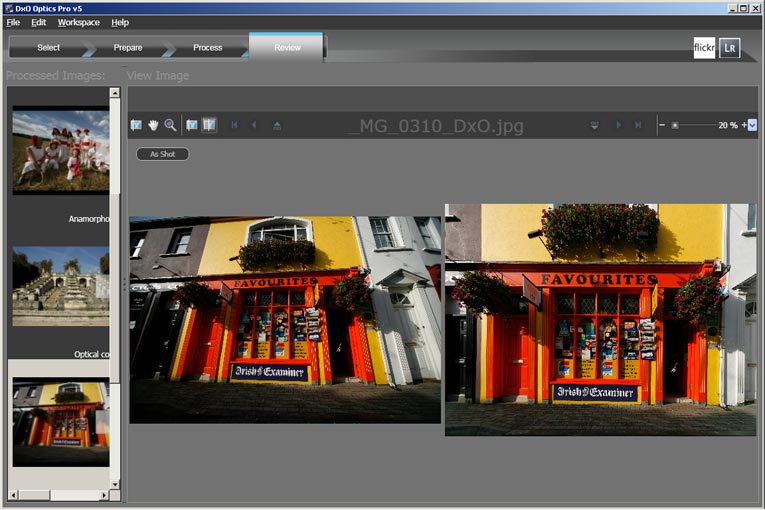Click the fit-image view icon in toolbar
765x510 pixels.
coord(136,125)
